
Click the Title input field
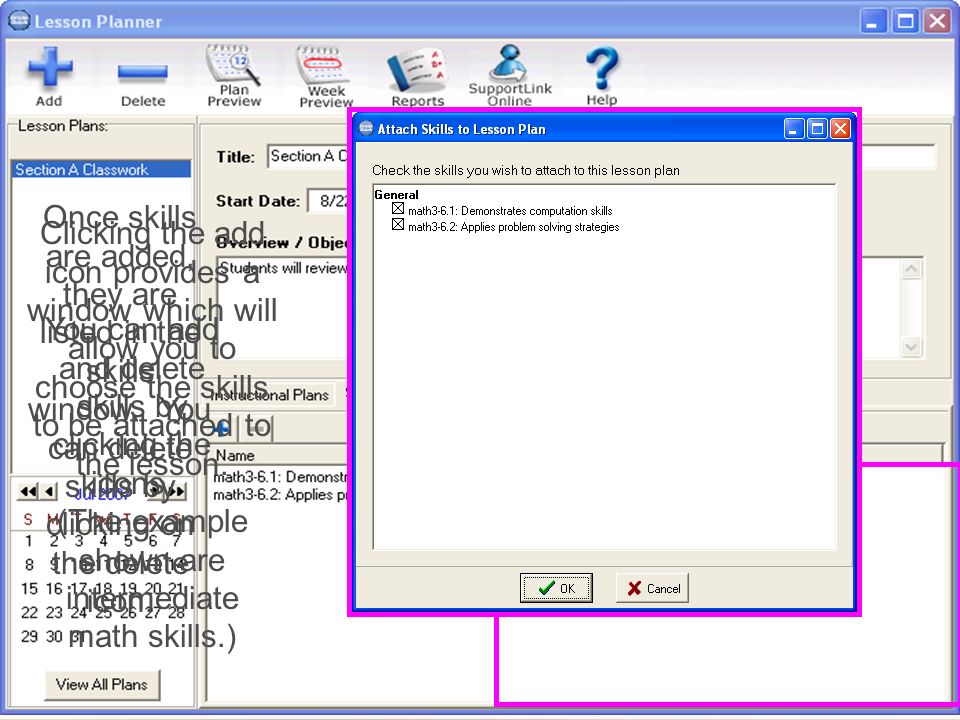click(600, 157)
